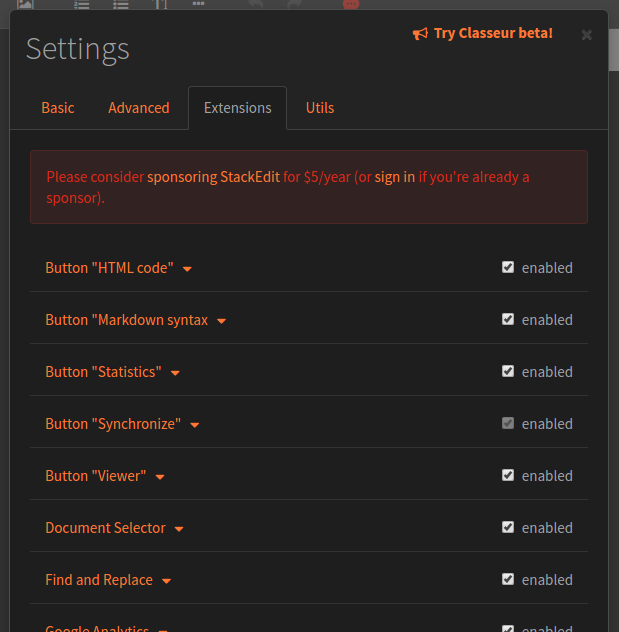Toggle the Button "Viewer" enabled checkbox
Screen dimensions: 619x632
tap(508, 475)
